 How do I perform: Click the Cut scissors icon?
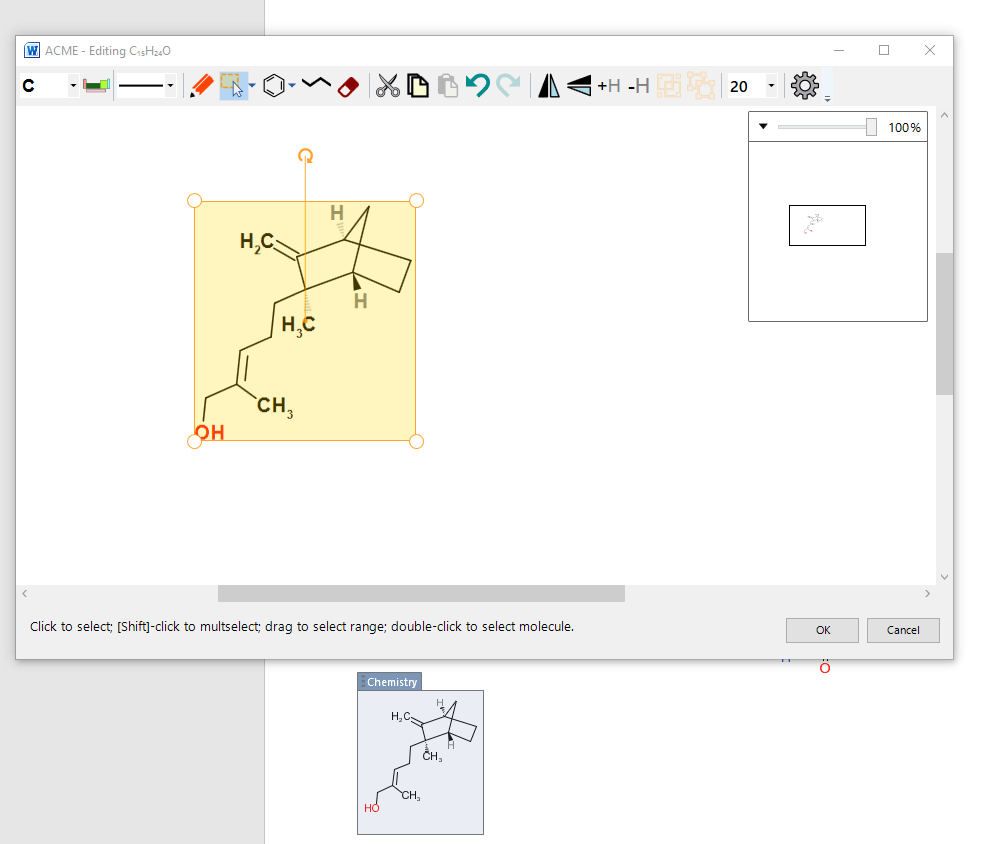tap(387, 86)
